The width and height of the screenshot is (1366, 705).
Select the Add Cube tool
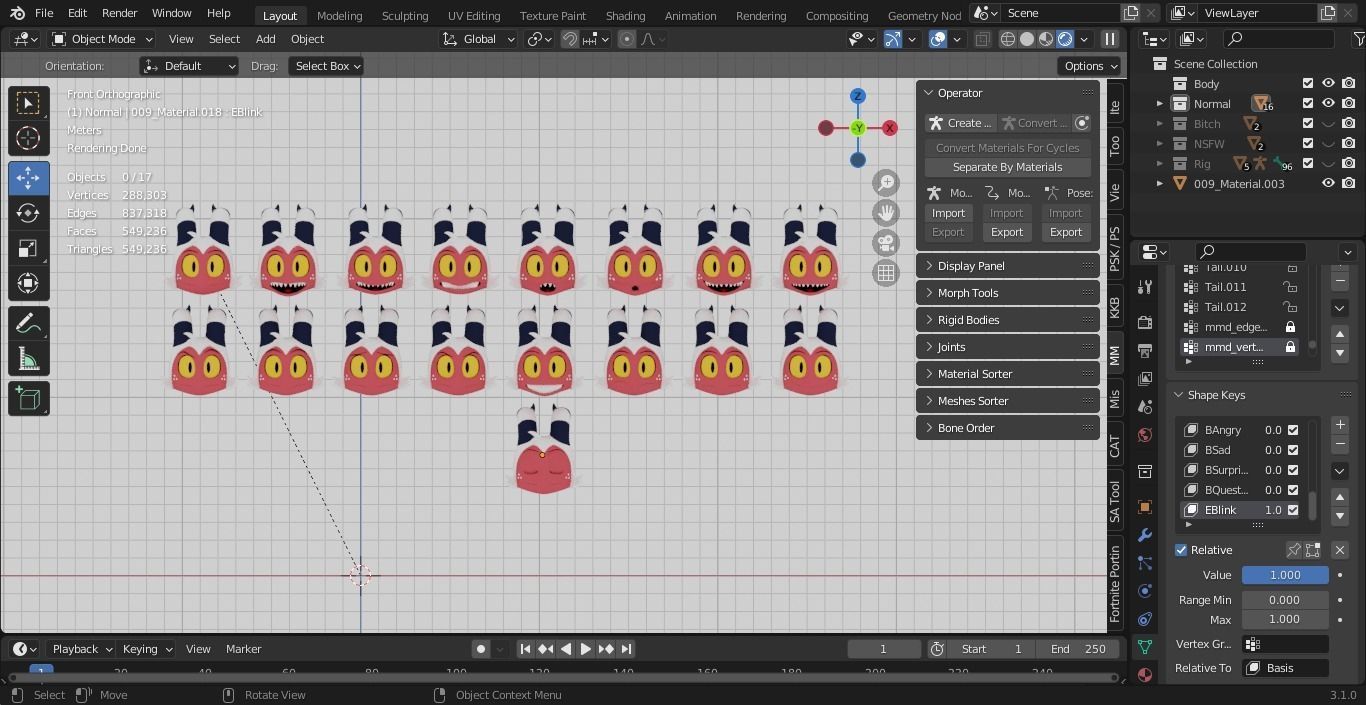tap(29, 399)
